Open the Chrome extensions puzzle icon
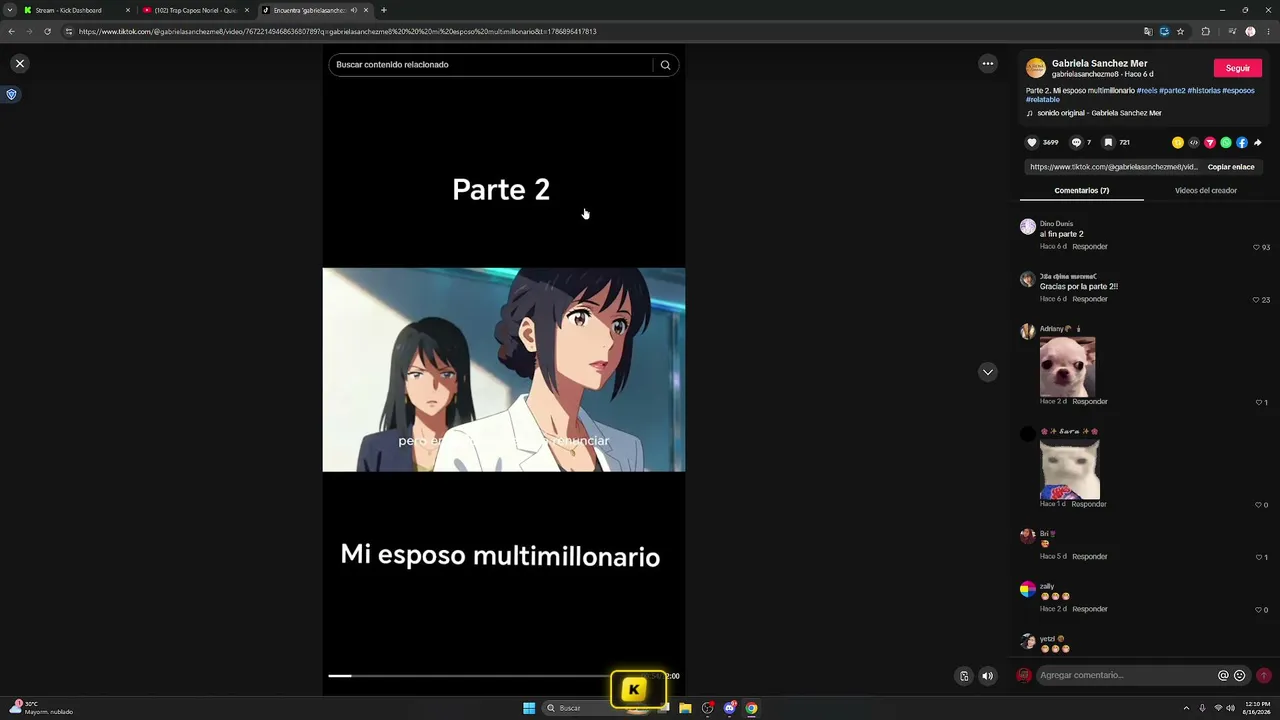This screenshot has width=1280, height=720. pos(1205,32)
